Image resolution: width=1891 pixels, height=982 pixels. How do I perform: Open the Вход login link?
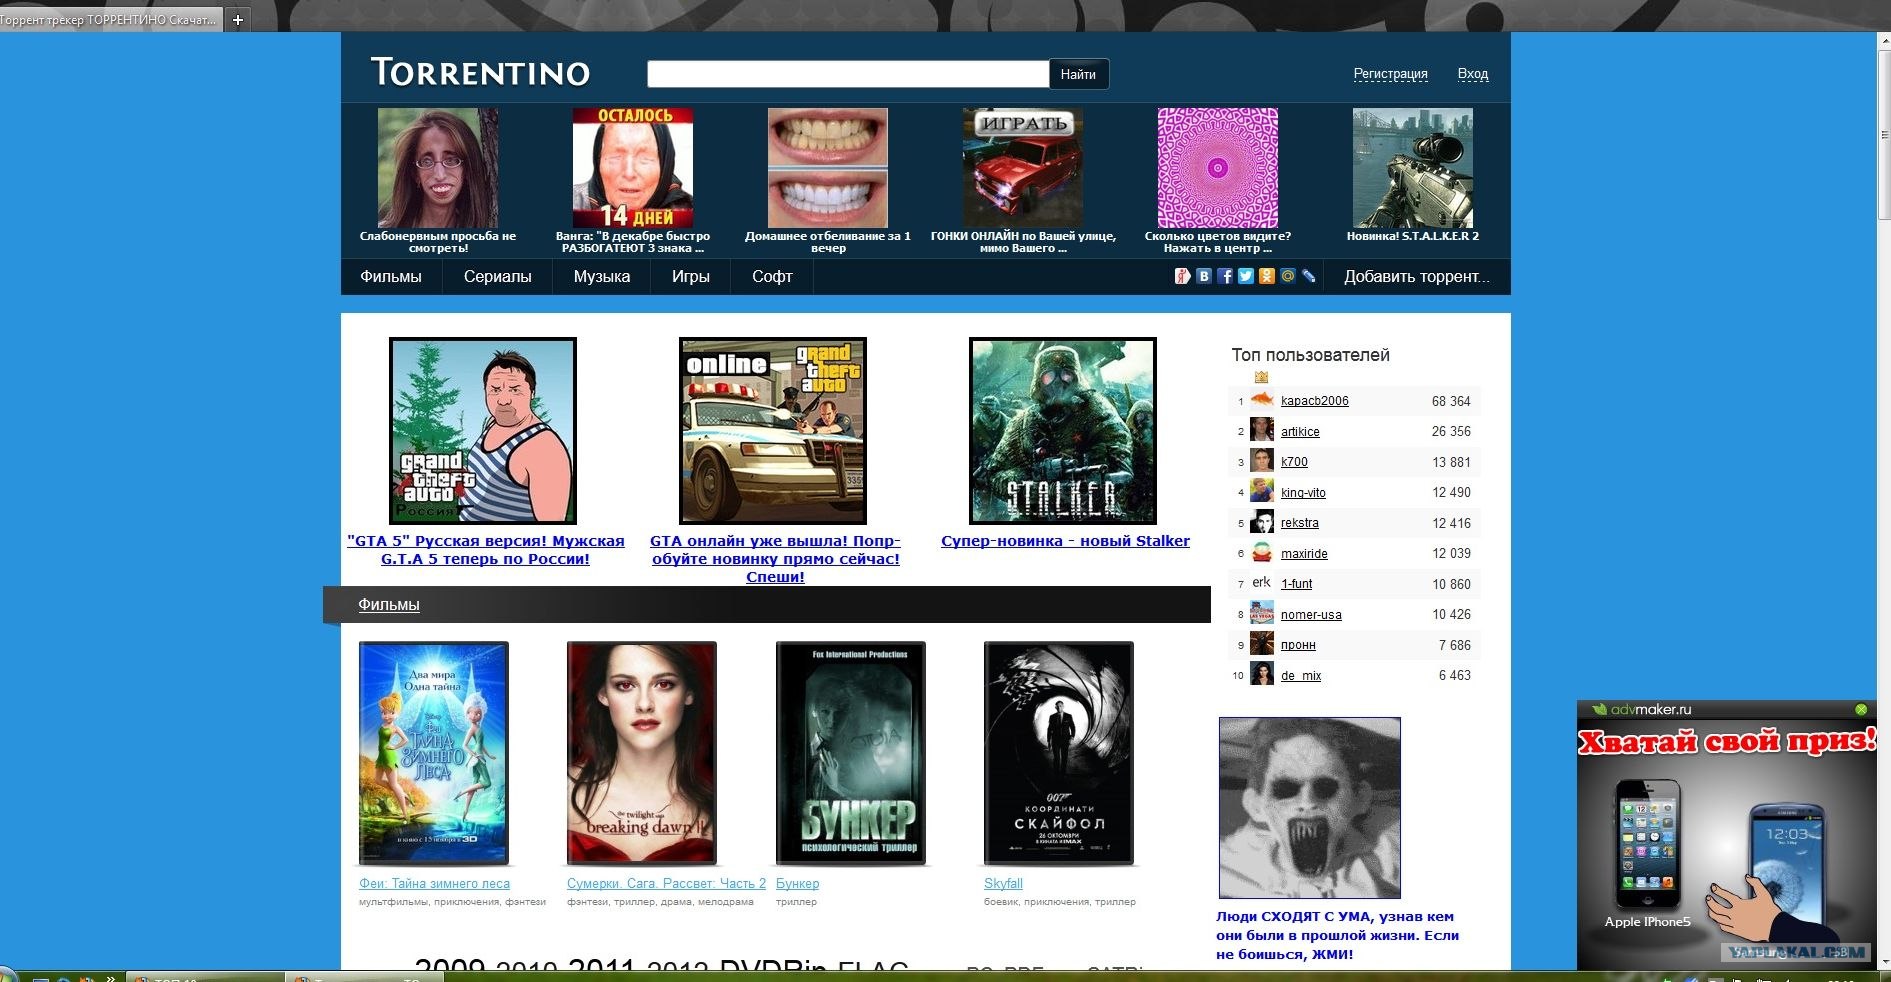[x=1473, y=74]
